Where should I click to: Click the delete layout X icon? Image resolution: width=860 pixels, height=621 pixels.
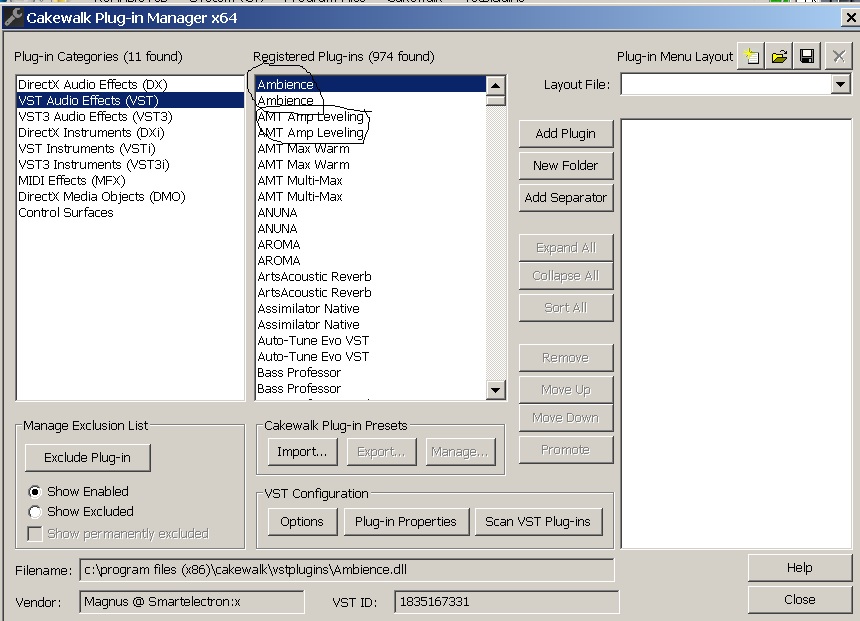(x=838, y=57)
